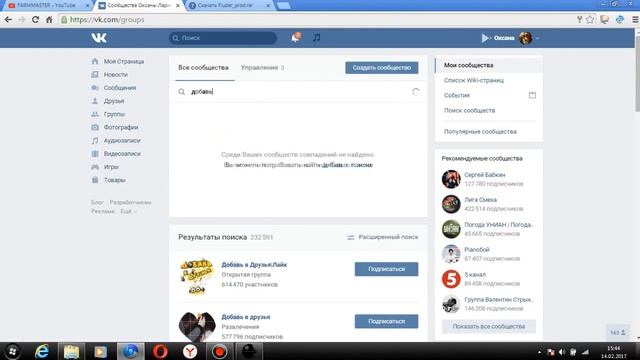
Task: Click the Фотографии camera icon
Action: click(x=95, y=127)
